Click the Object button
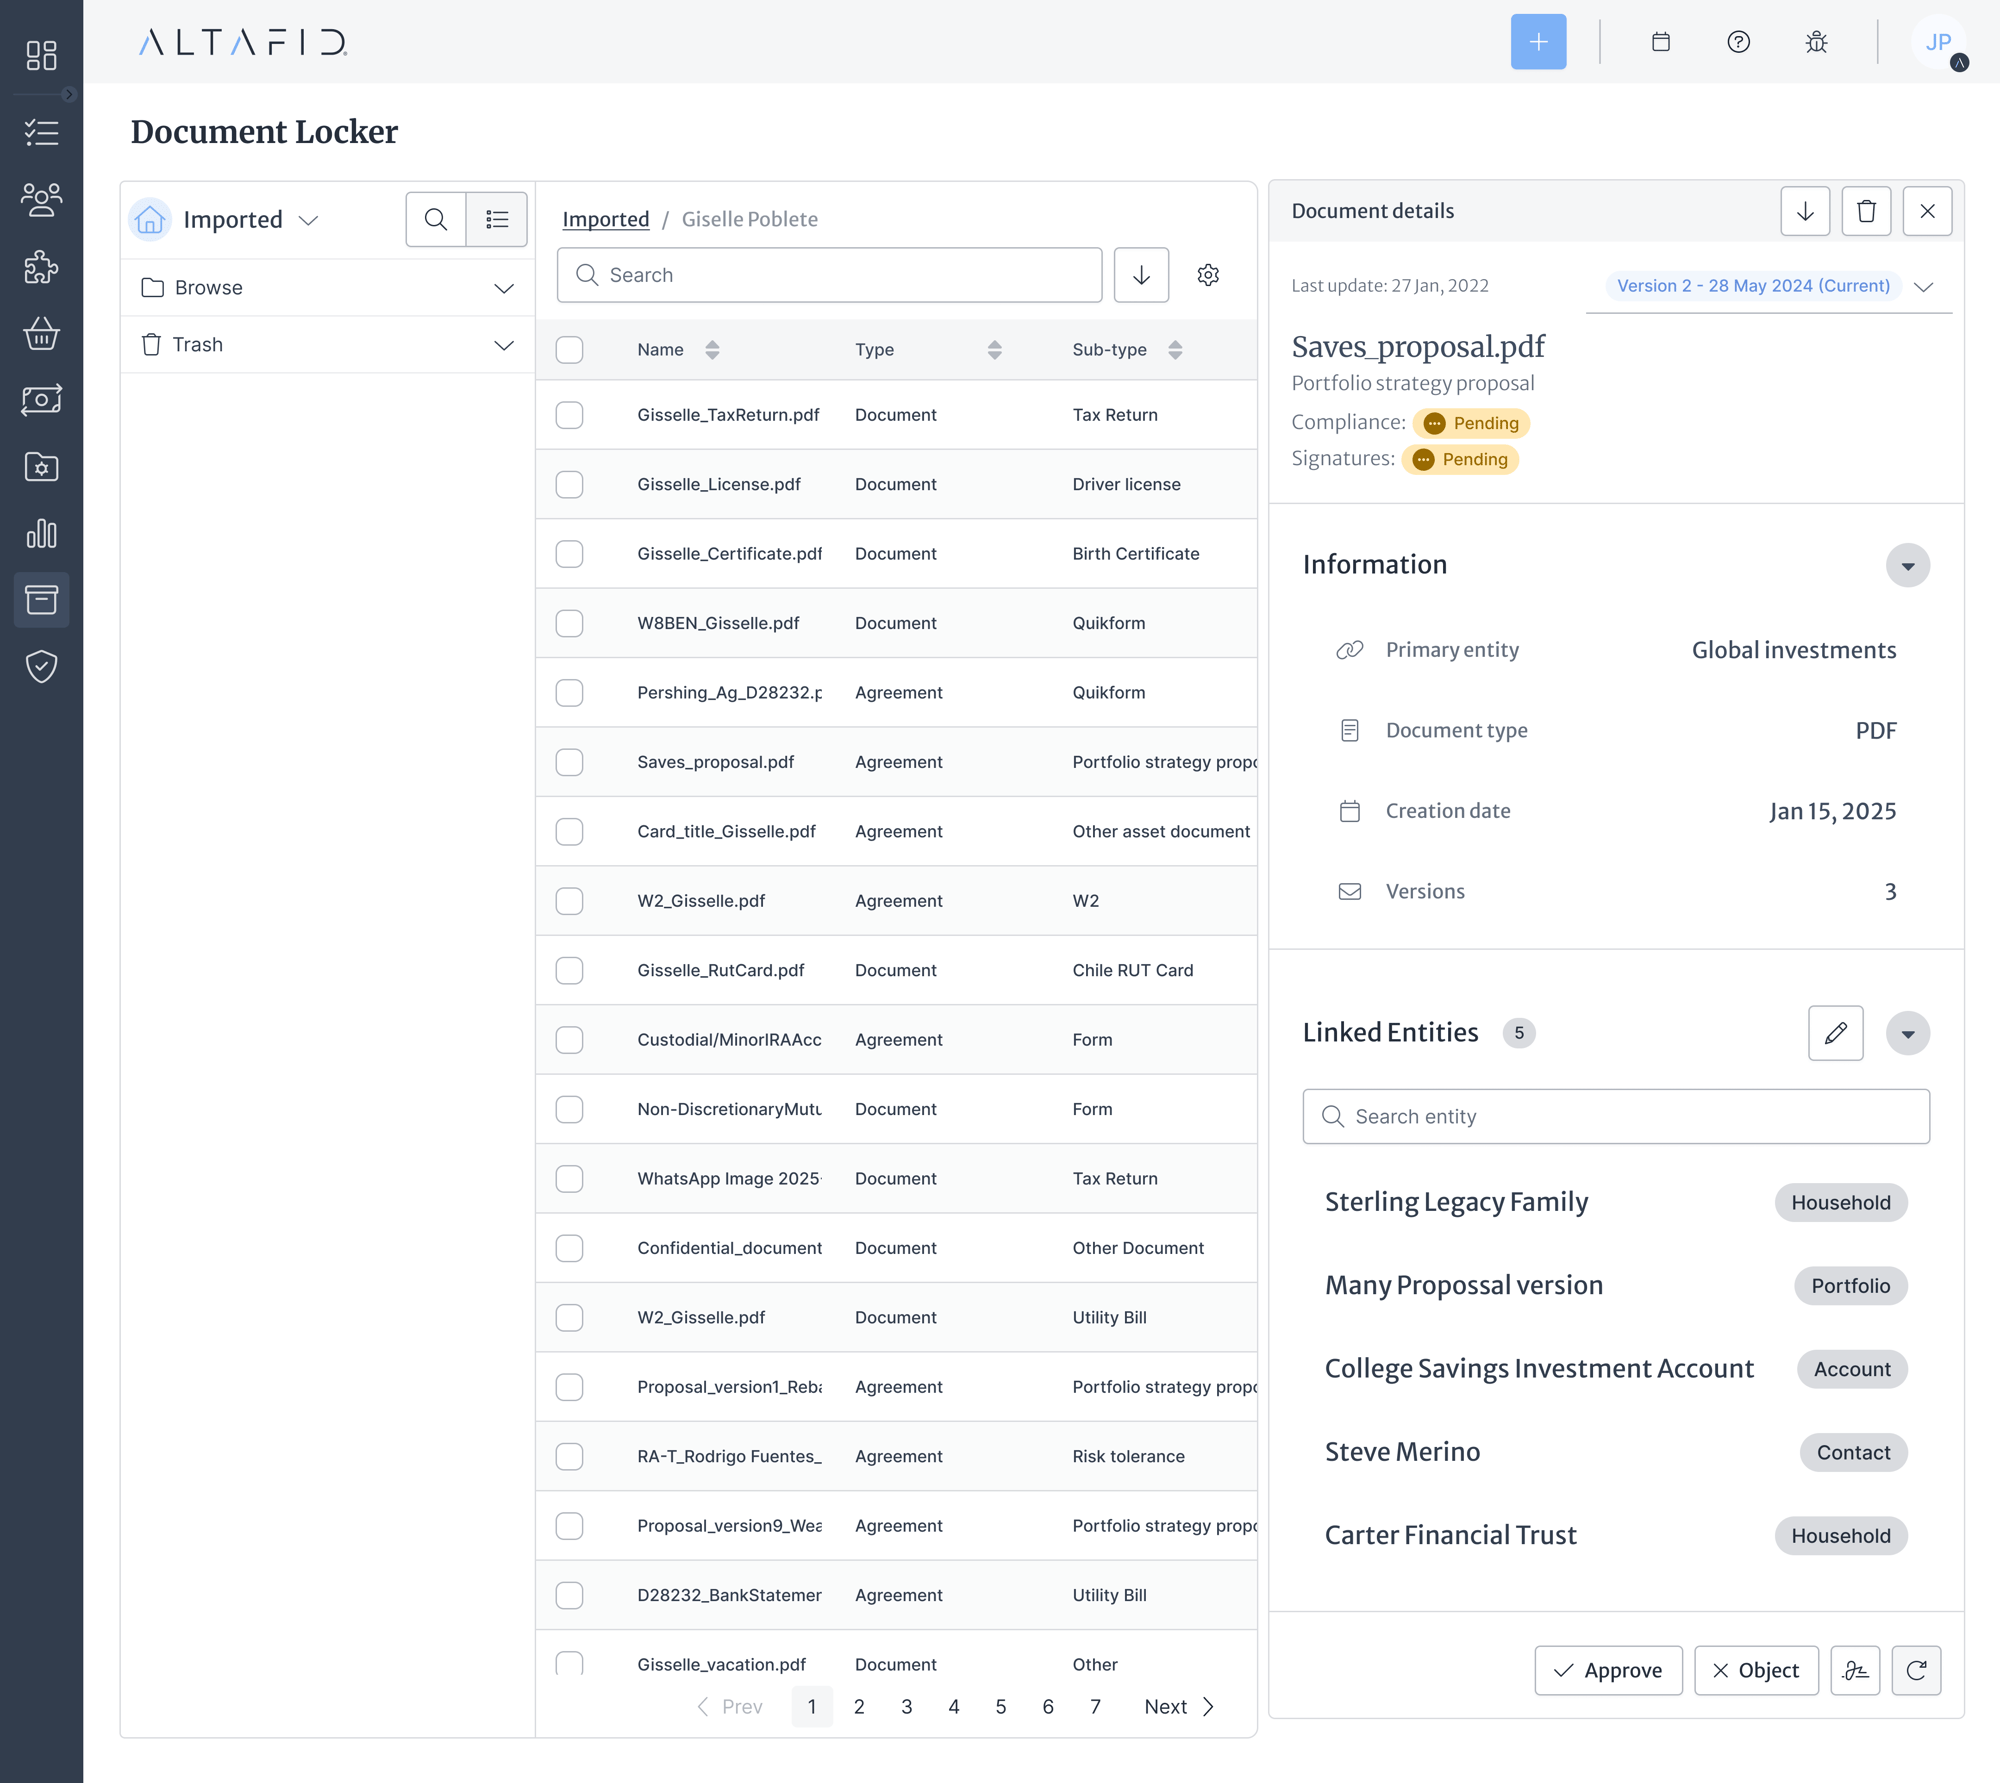 (x=1756, y=1670)
